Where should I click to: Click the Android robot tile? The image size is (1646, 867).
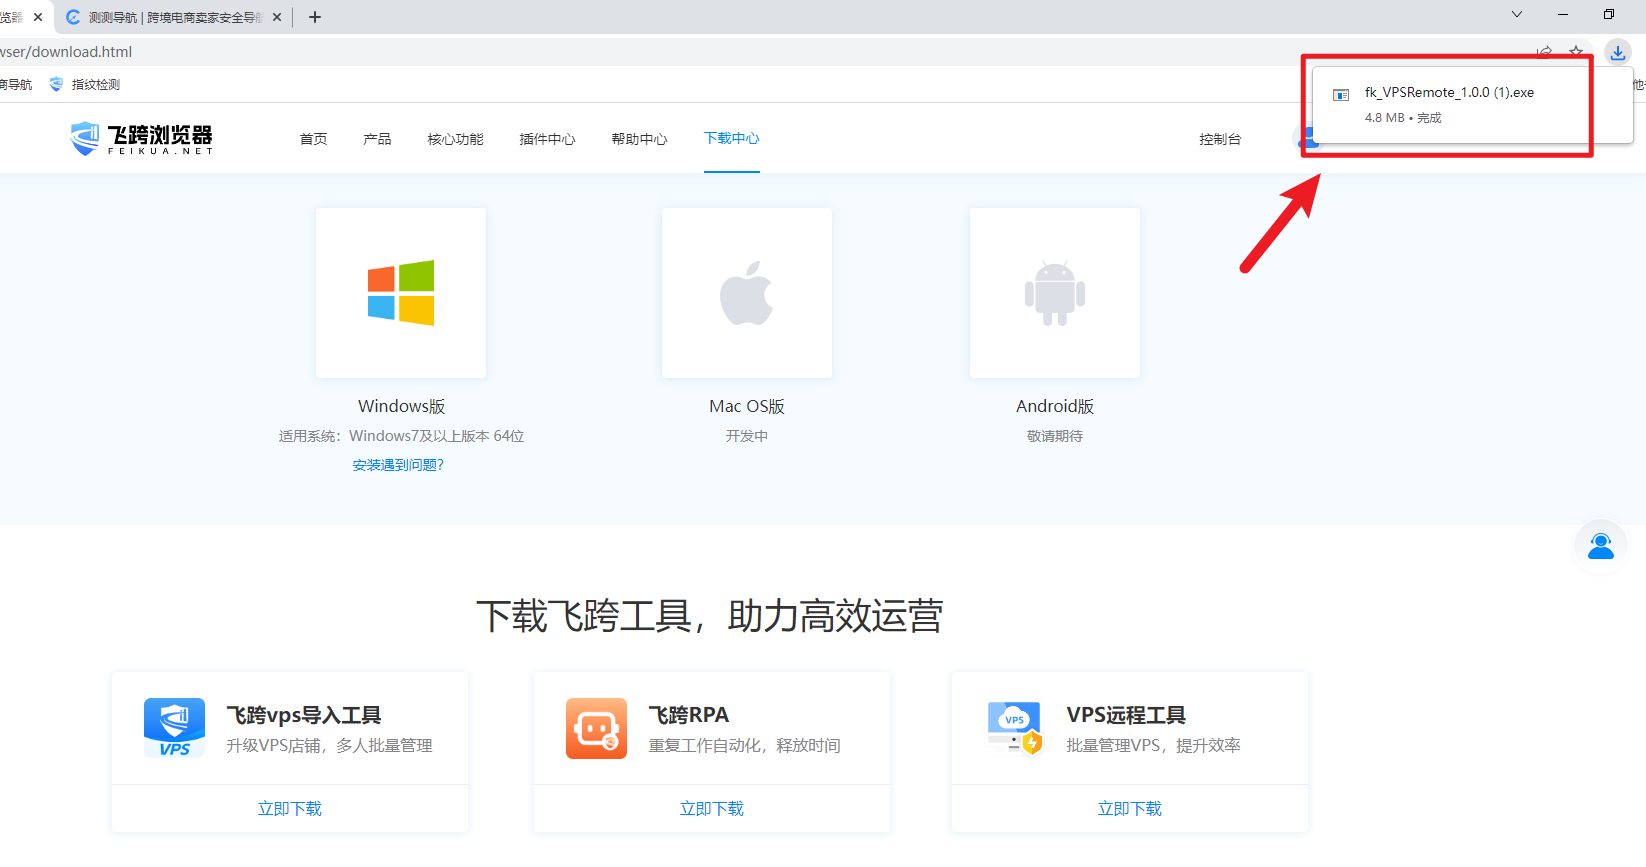[x=1054, y=293]
